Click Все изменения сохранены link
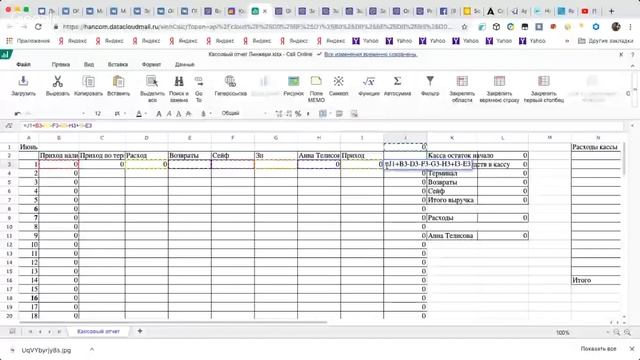 [370, 54]
